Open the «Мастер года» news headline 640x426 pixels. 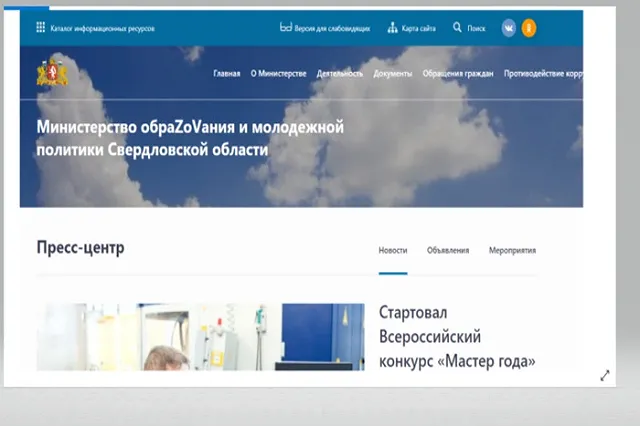tap(457, 337)
